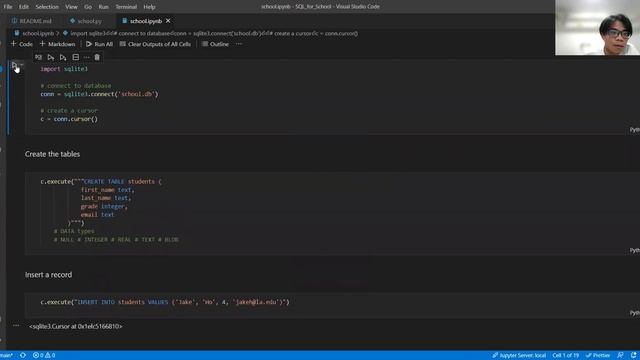640x360 pixels.
Task: Open the Edit menu
Action: 24,7
